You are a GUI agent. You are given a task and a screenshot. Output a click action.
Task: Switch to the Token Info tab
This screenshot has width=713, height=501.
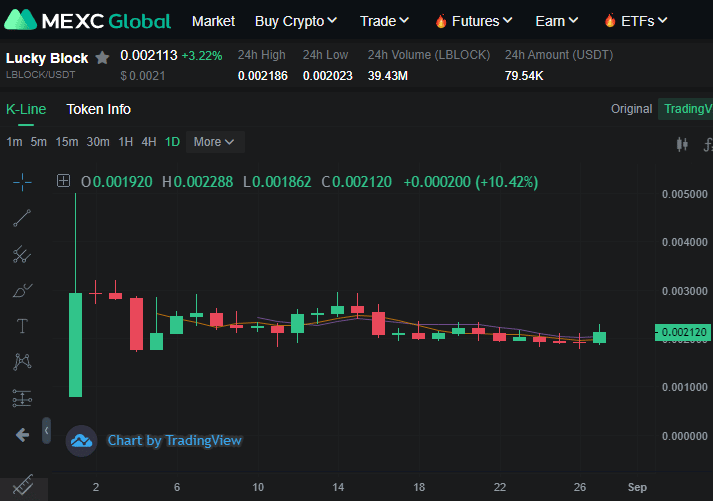(99, 109)
